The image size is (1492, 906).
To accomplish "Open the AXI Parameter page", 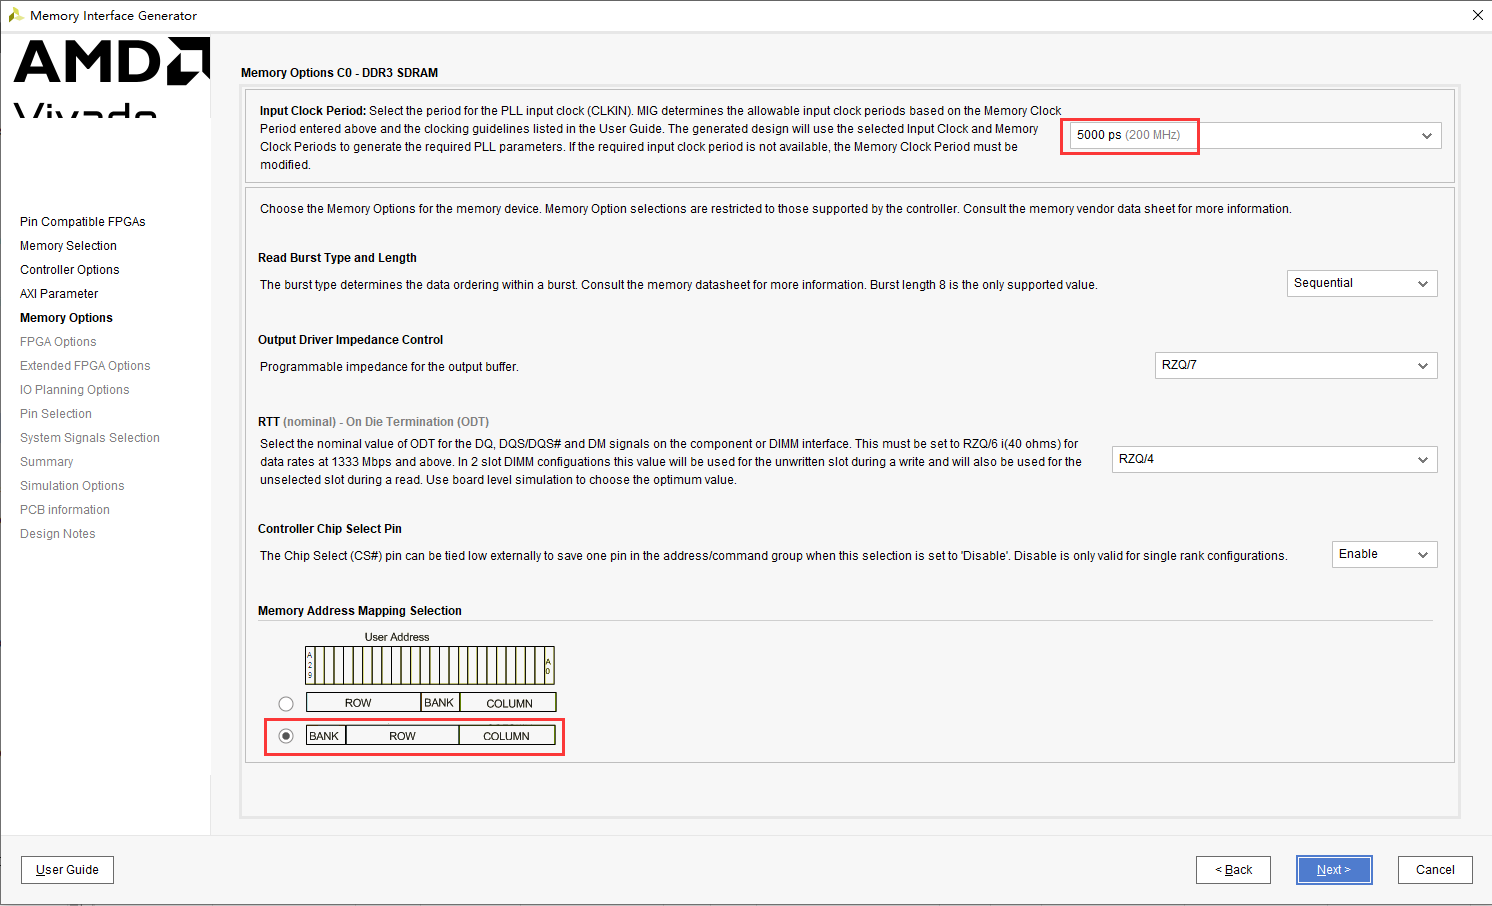I will 58,293.
